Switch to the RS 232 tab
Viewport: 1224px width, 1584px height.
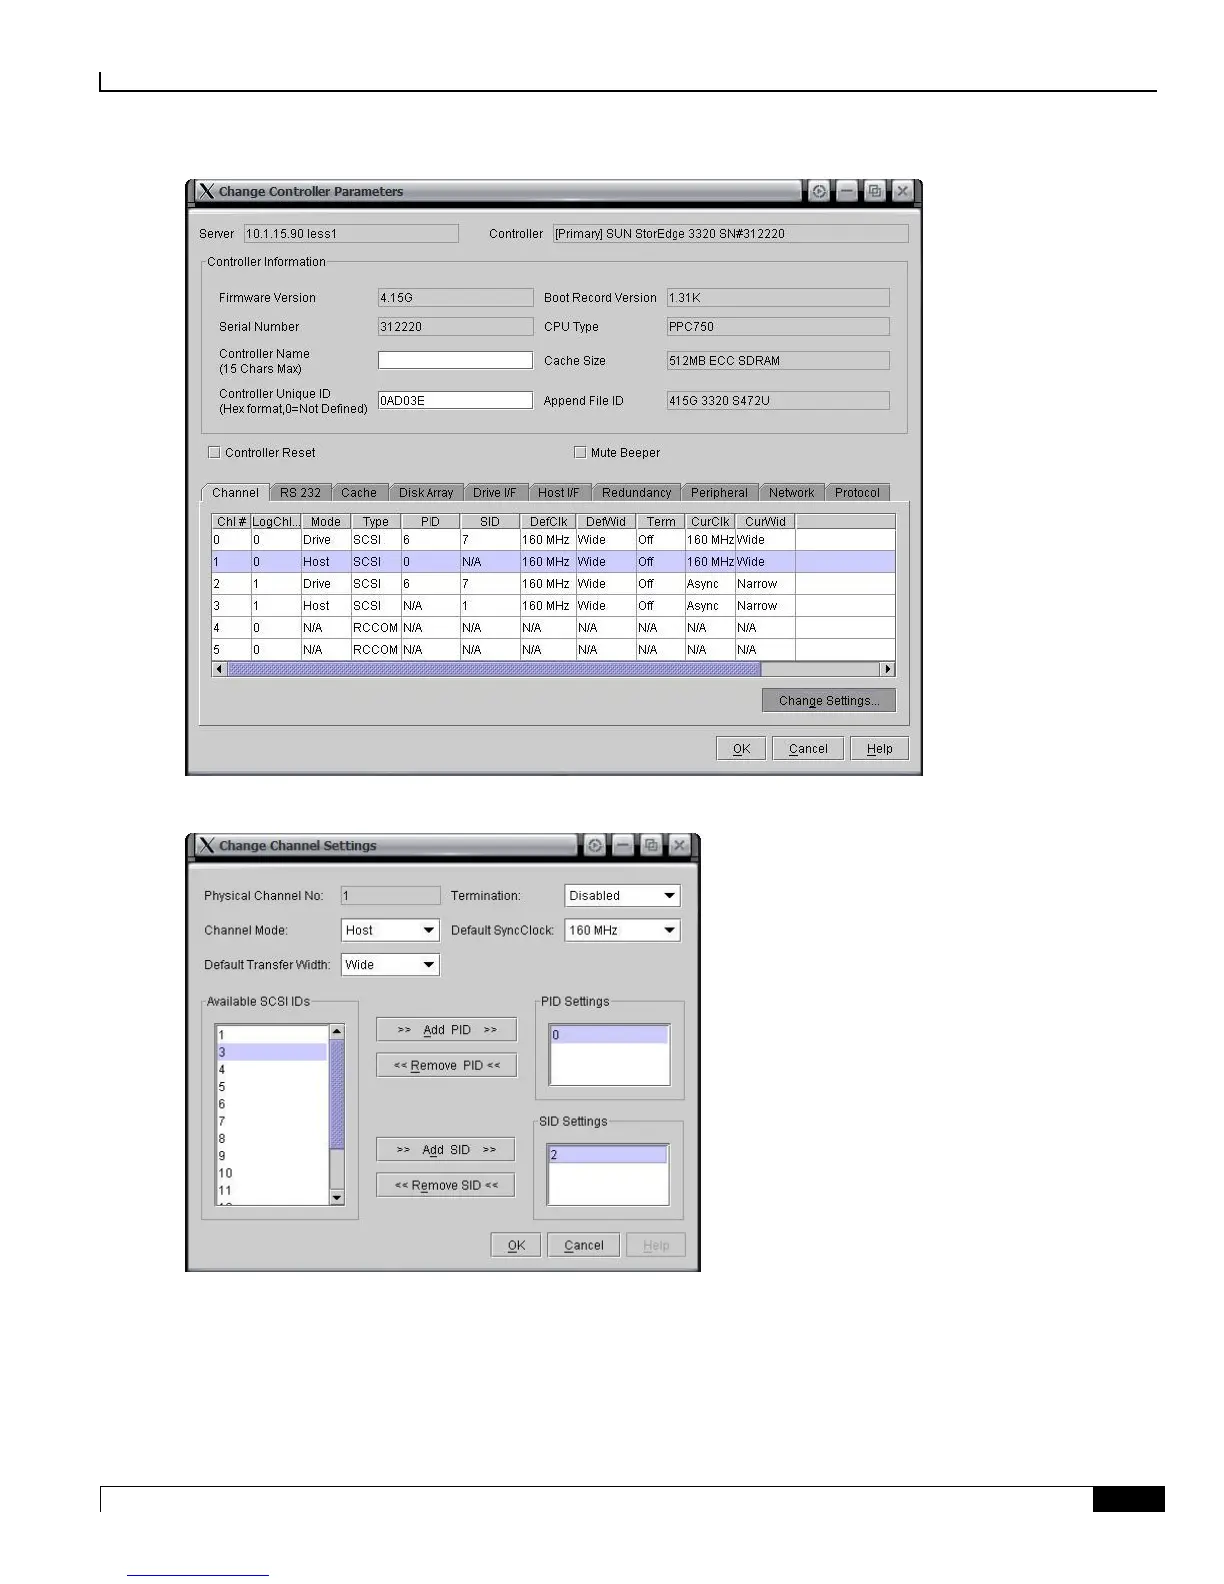pyautogui.click(x=300, y=492)
